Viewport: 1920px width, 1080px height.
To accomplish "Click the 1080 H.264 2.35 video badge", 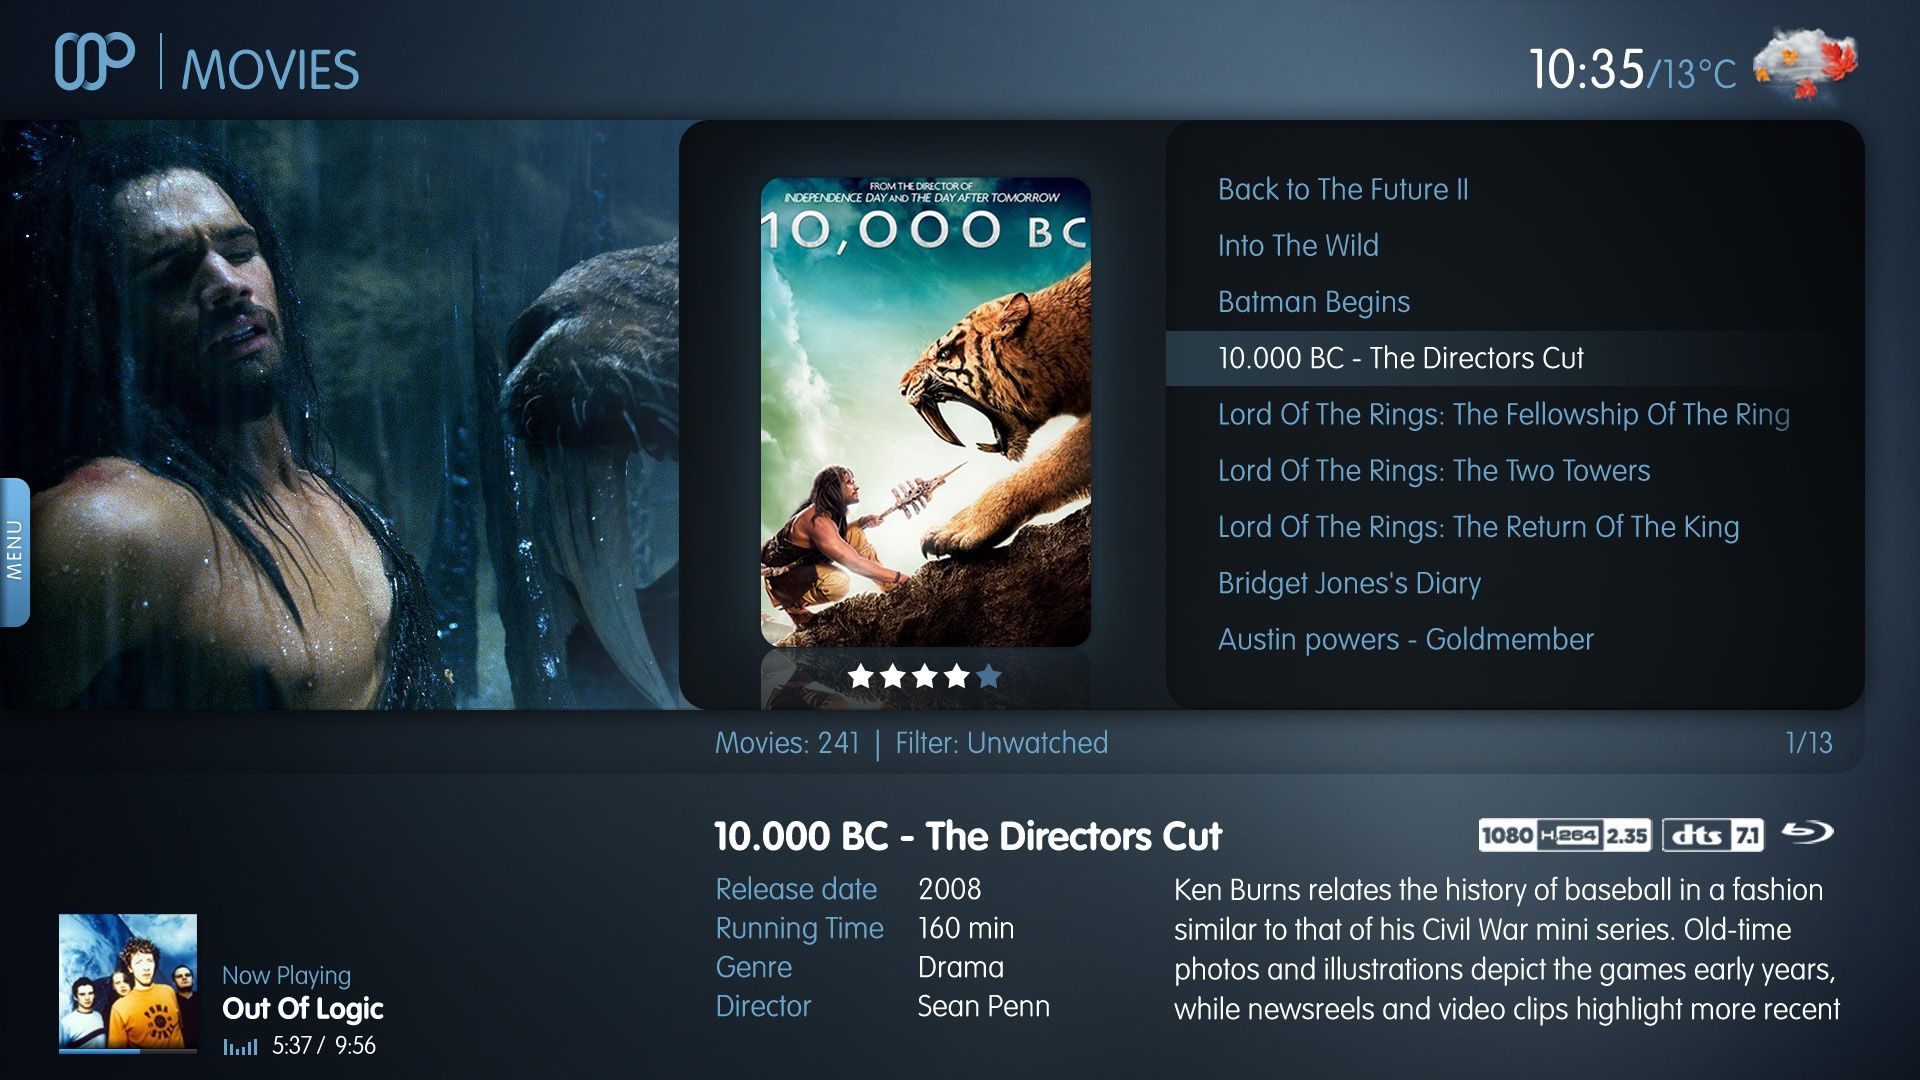I will (1564, 834).
